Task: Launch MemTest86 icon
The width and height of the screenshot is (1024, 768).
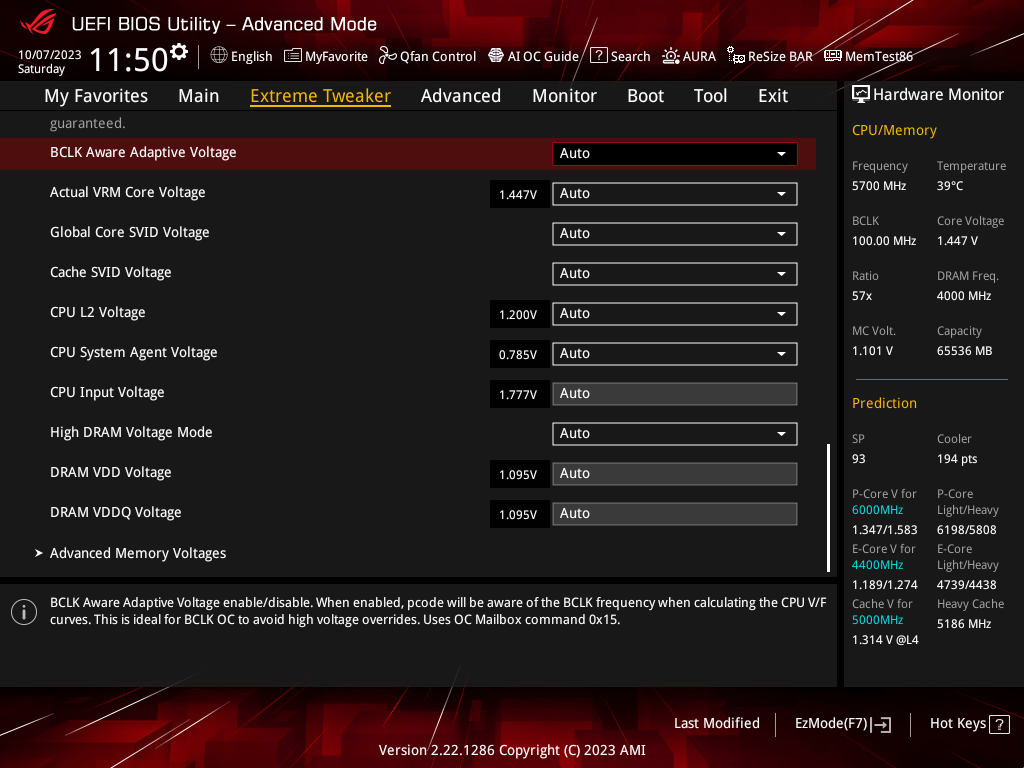Action: (833, 56)
